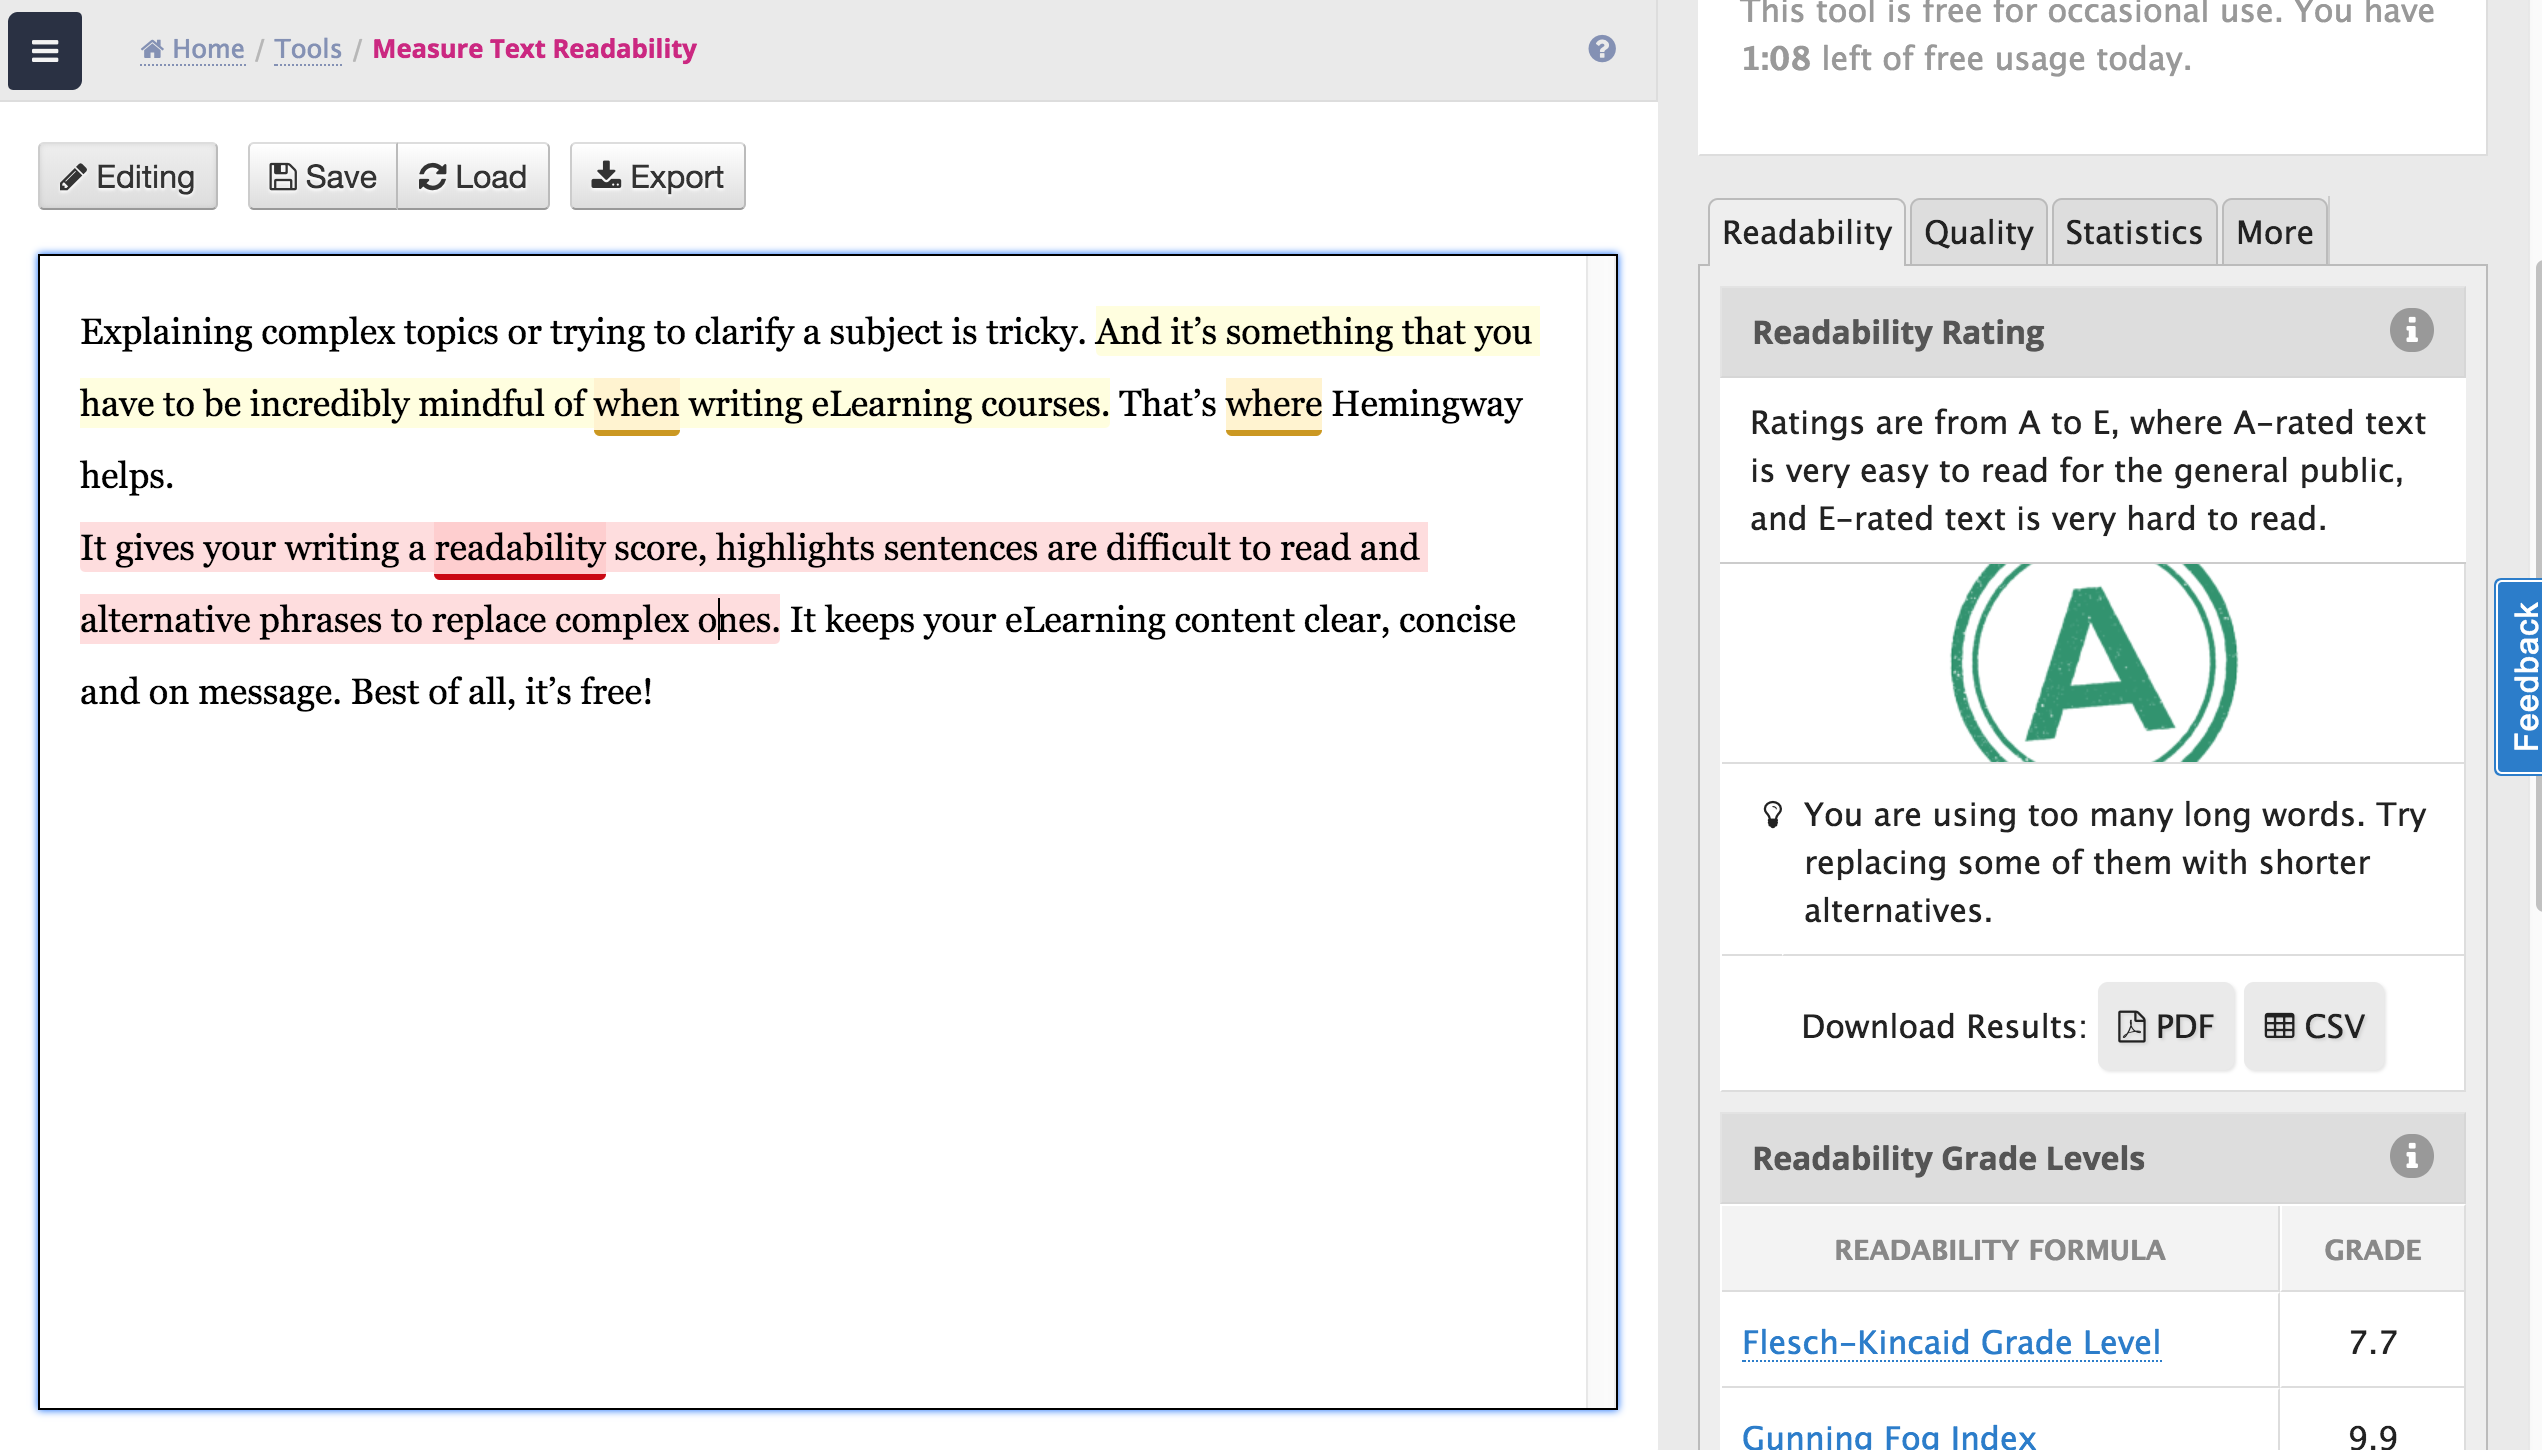Click the Readability Rating info icon
The height and width of the screenshot is (1450, 2542).
click(x=2411, y=331)
